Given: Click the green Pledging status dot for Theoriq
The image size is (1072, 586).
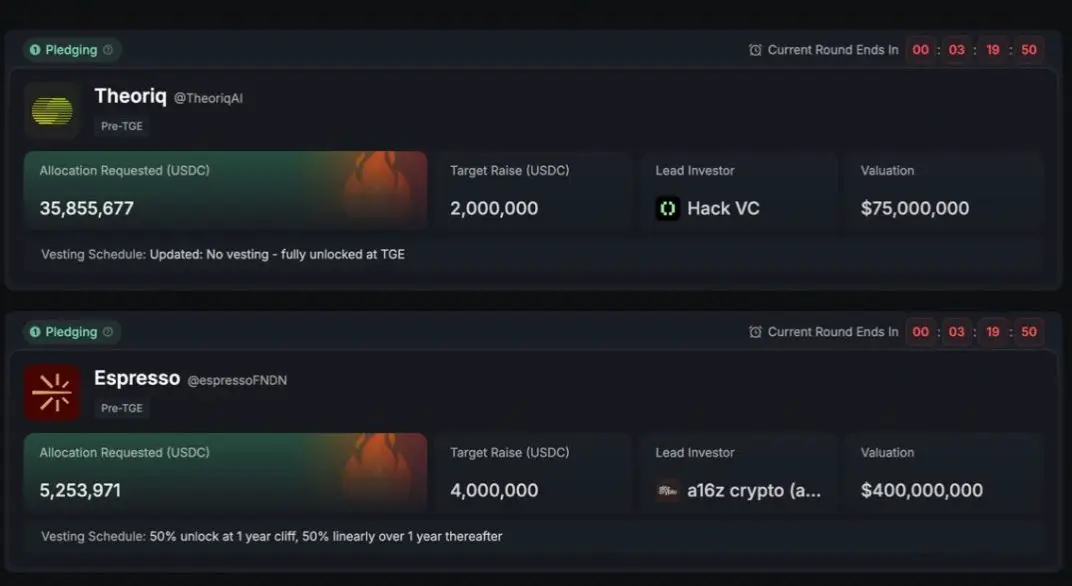Looking at the screenshot, I should coord(35,50).
